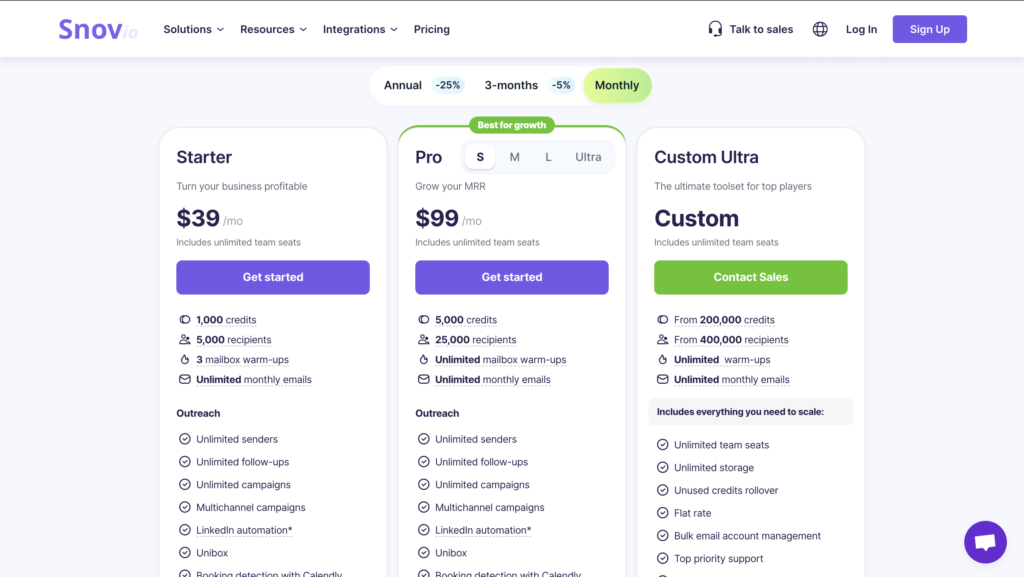Click Contact Sales for Custom Ultra
The width and height of the screenshot is (1024, 577).
750,277
